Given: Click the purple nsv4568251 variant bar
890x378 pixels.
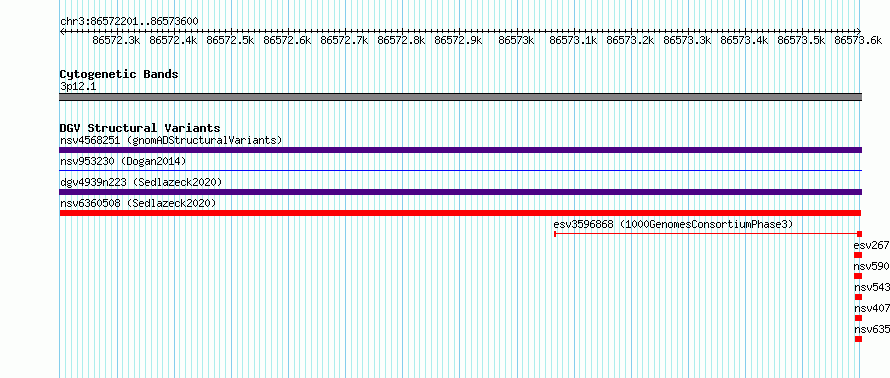Looking at the screenshot, I should click(x=461, y=150).
